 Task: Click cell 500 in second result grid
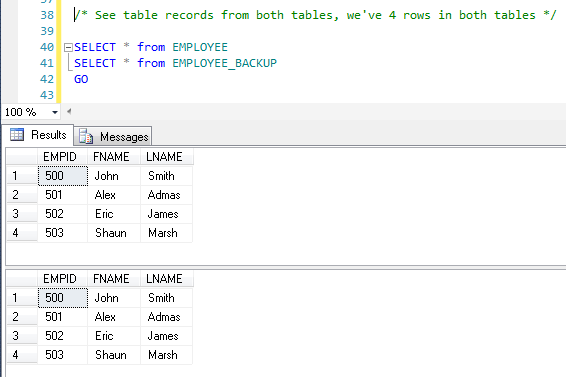coord(63,298)
